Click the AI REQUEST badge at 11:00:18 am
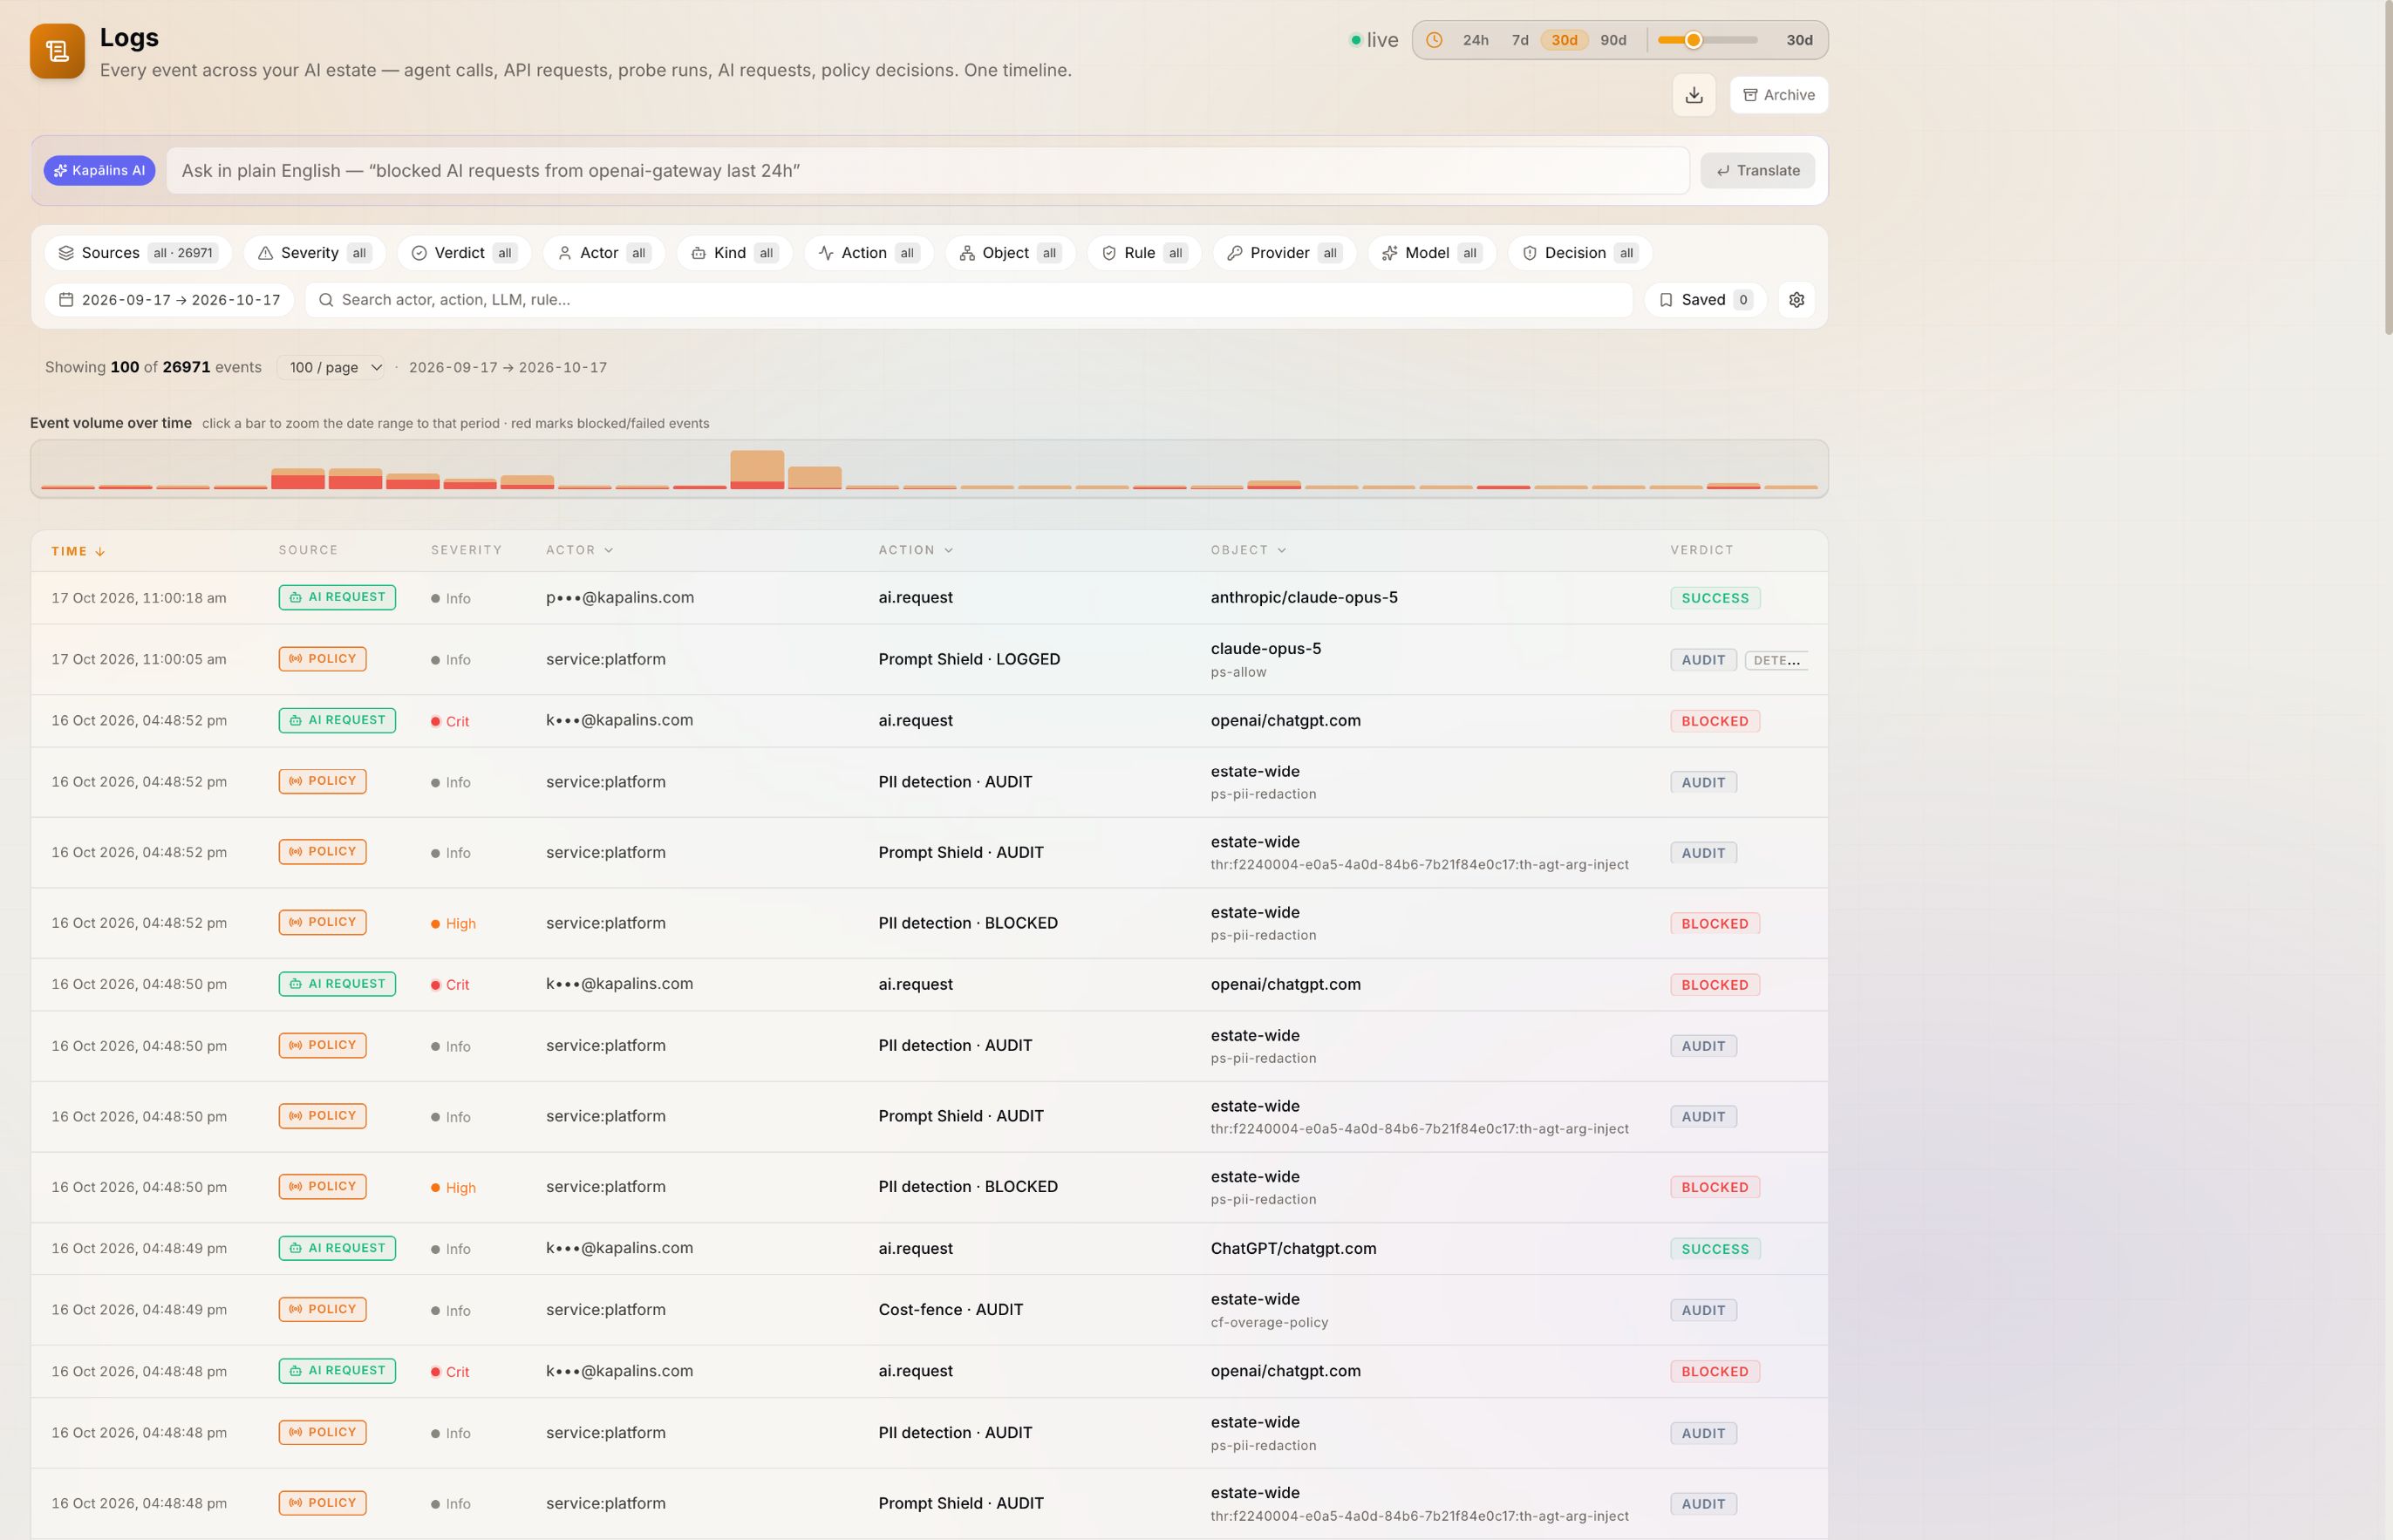 click(x=337, y=597)
